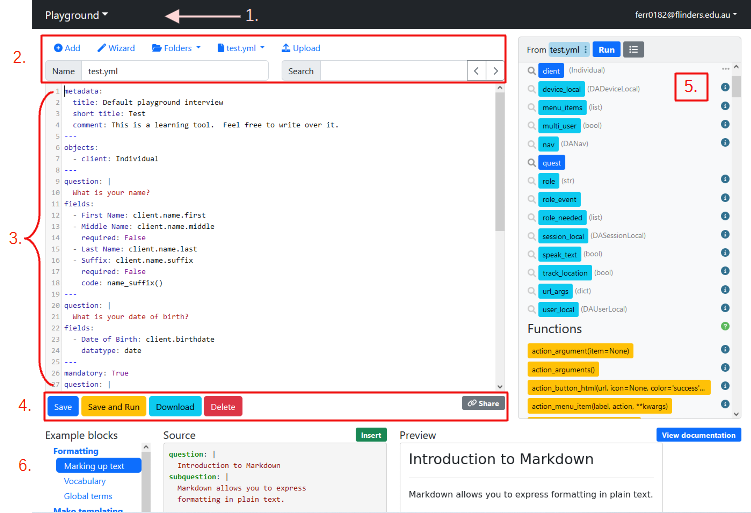Viewport: 751px width, 513px height.
Task: Click the Search input field
Action: point(393,71)
